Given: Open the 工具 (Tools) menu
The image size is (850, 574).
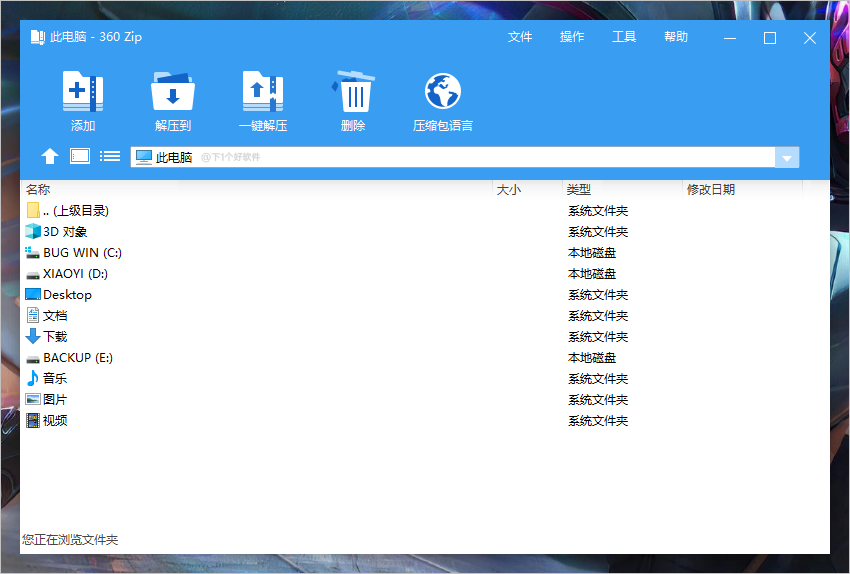Looking at the screenshot, I should pos(624,37).
